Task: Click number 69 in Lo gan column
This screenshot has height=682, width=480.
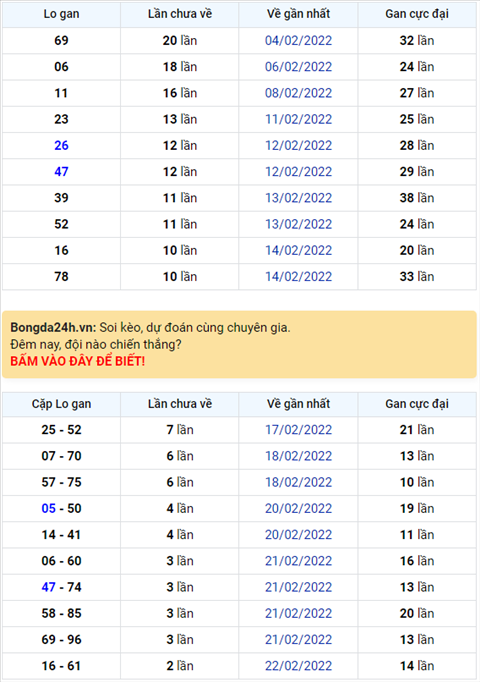Action: 61,40
